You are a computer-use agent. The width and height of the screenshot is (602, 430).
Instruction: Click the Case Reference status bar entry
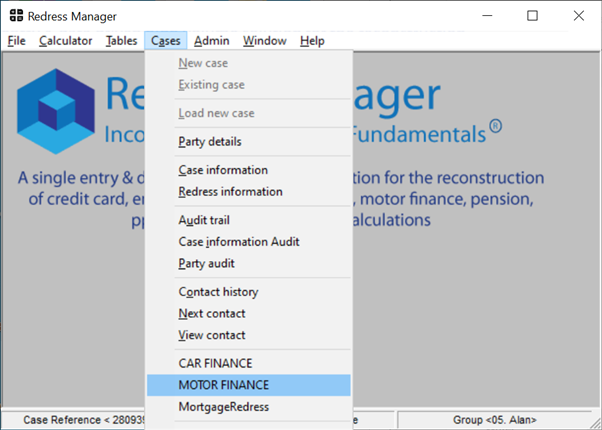pos(74,420)
